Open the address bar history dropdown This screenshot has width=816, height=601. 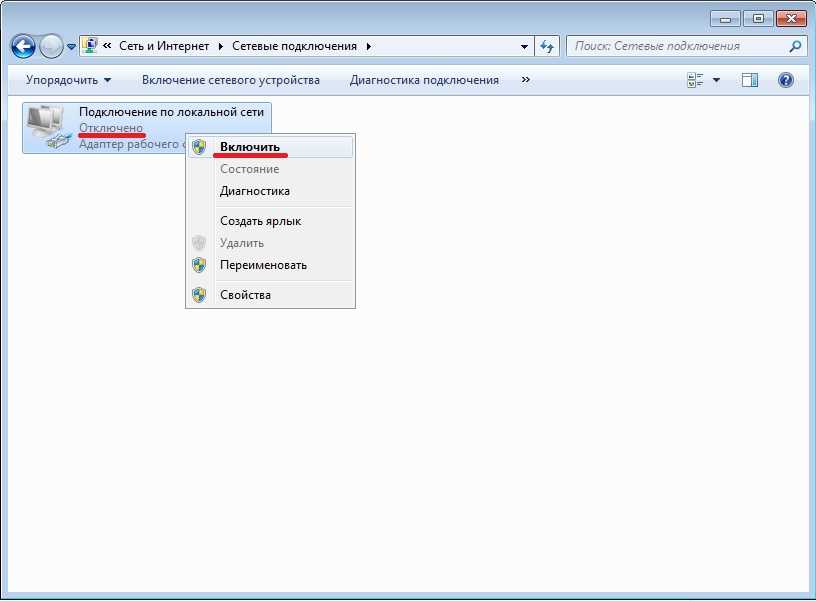525,46
